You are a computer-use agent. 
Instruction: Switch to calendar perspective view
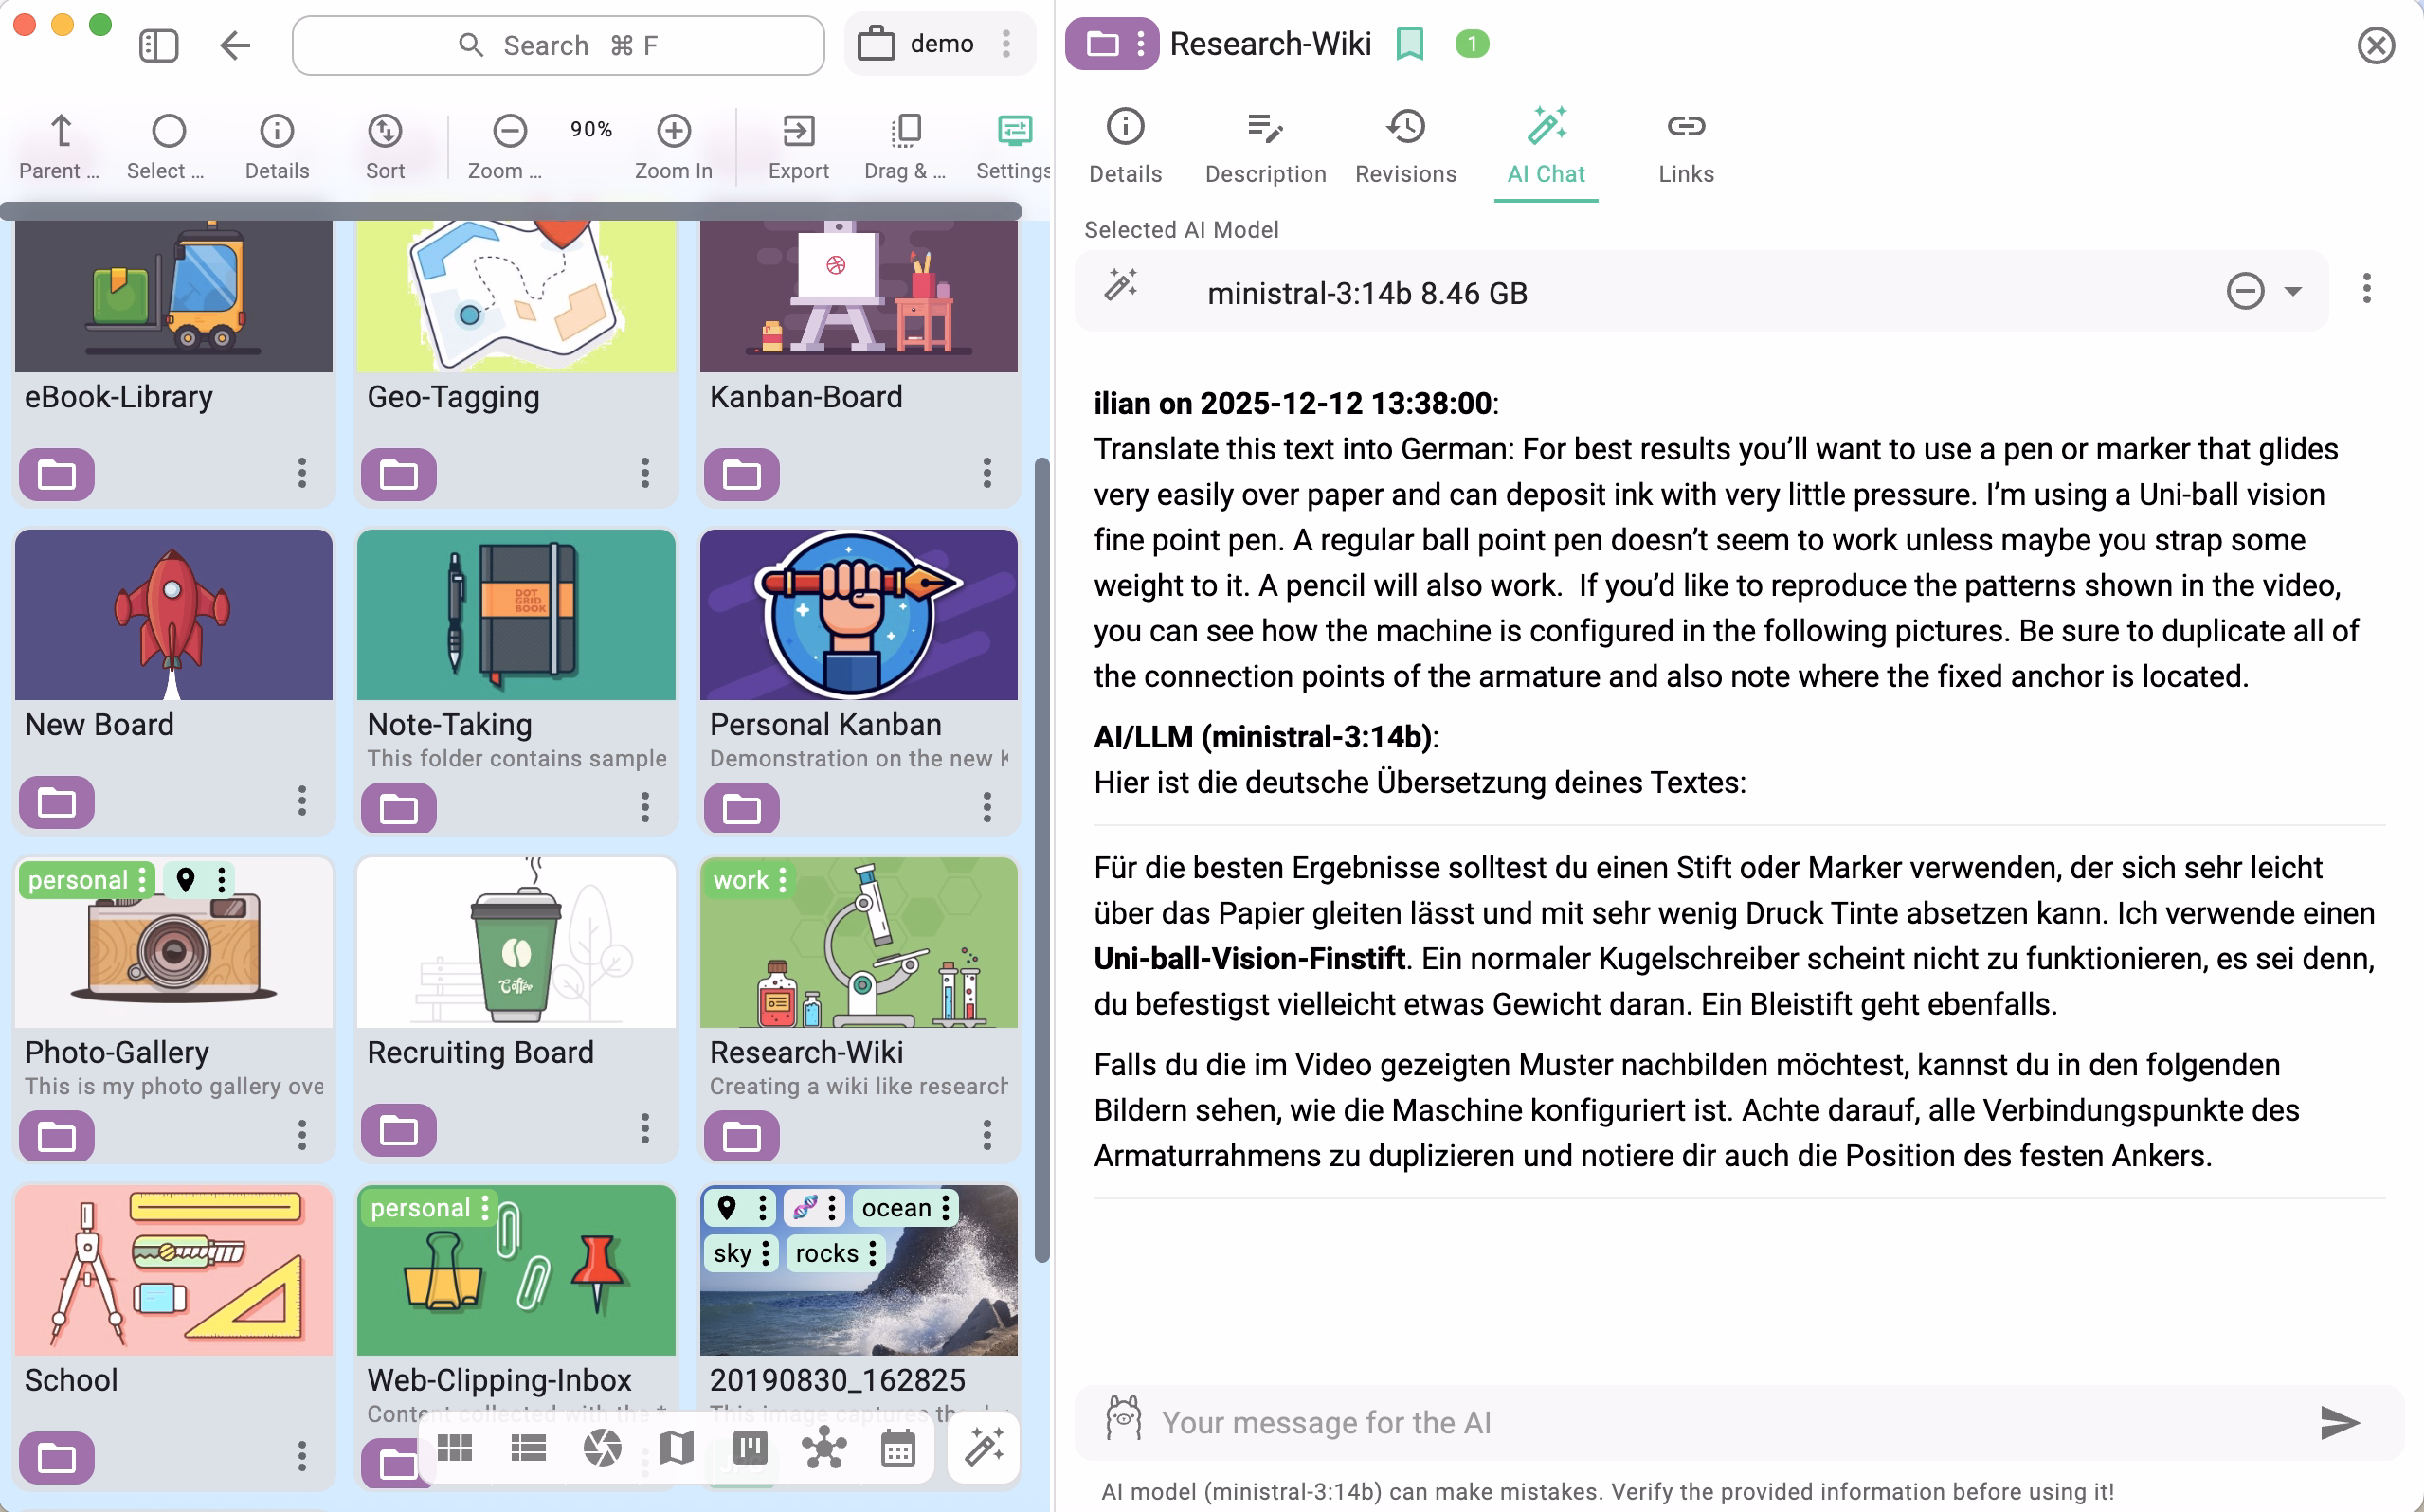pos(897,1447)
